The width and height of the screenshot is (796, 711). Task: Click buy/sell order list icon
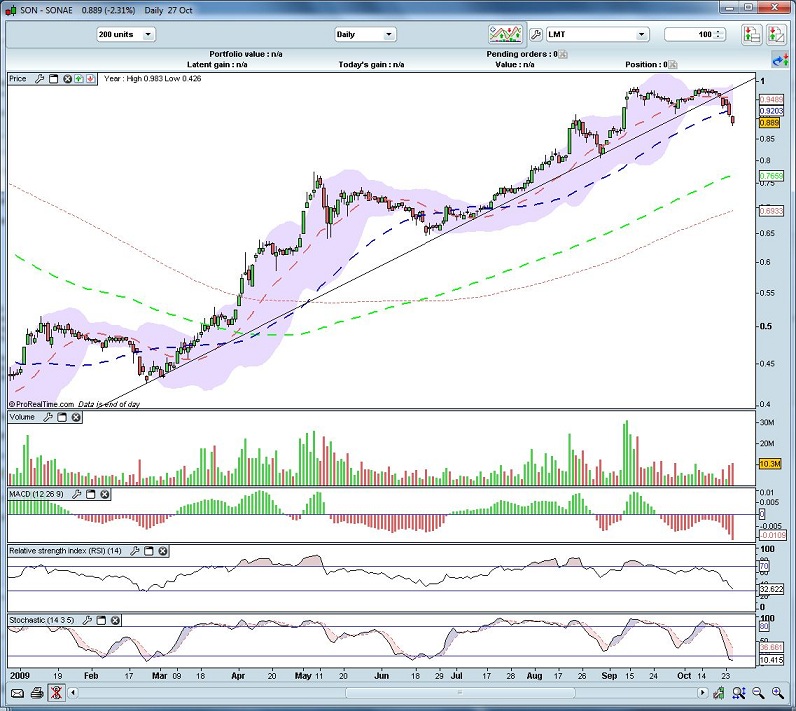[751, 35]
